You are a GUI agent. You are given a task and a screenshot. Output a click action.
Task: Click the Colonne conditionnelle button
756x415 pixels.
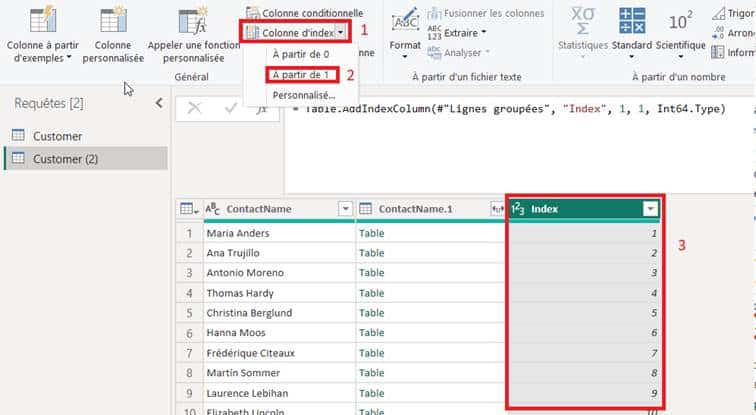pos(304,13)
